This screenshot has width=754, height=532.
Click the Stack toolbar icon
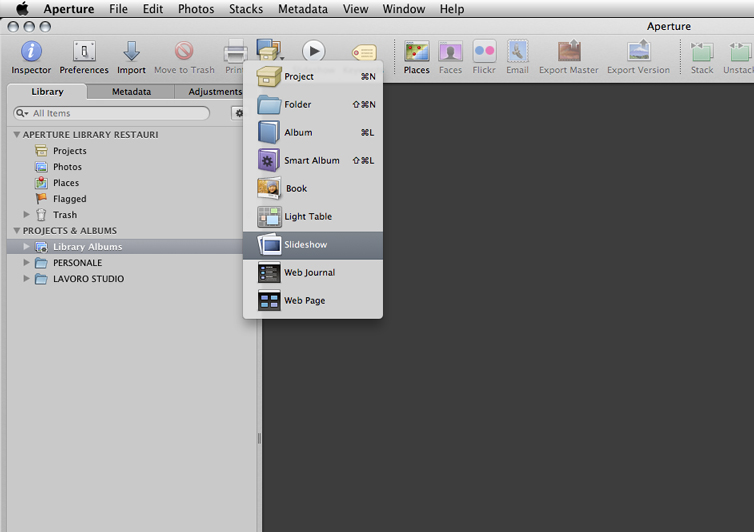702,51
